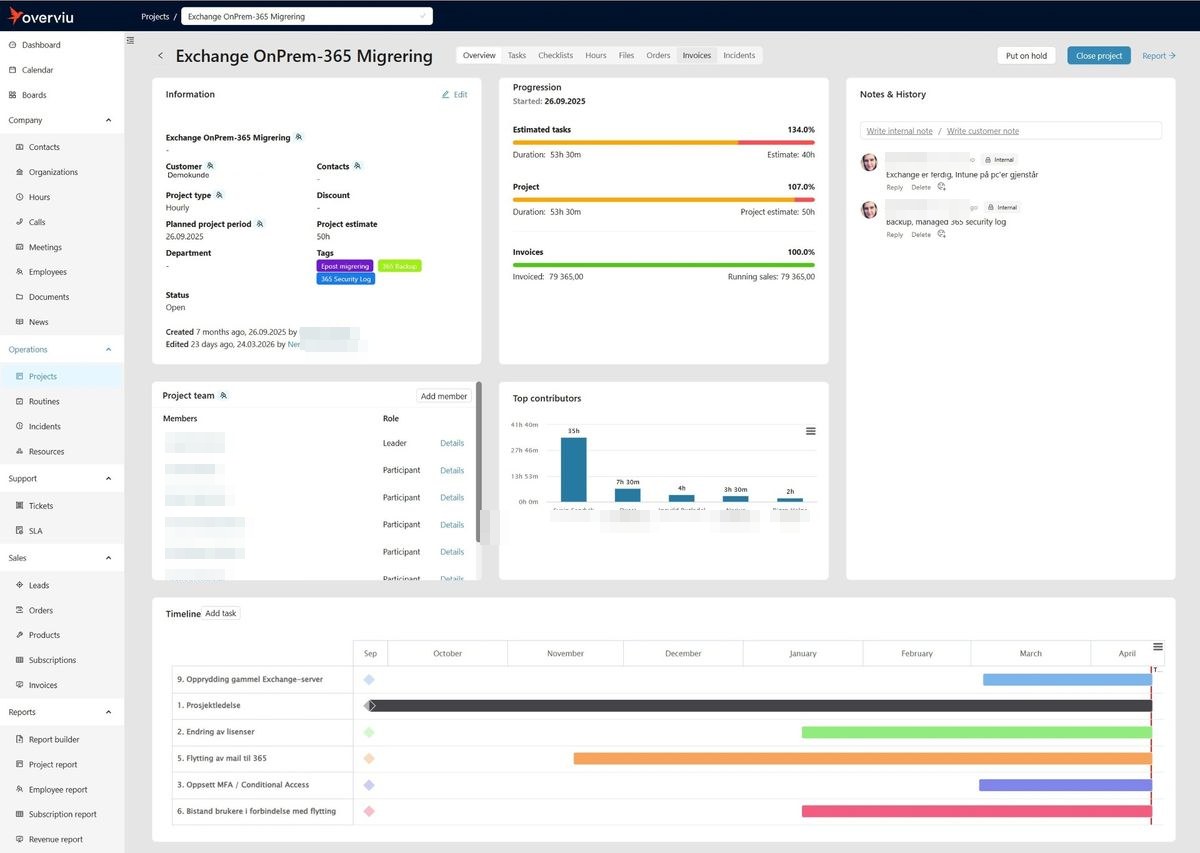Click the green Invoices progress bar
Screen dimensions: 1200x853
664,265
